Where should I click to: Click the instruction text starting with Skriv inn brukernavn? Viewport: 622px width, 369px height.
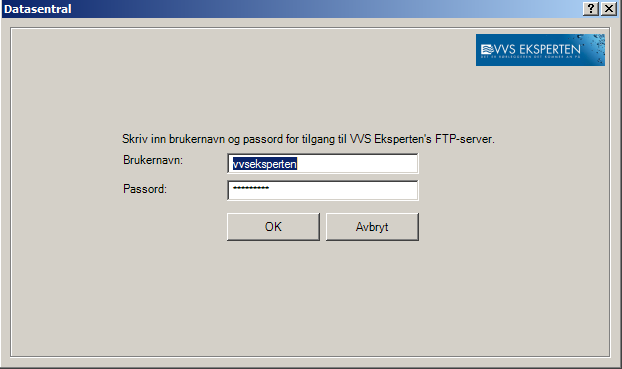tap(308, 139)
